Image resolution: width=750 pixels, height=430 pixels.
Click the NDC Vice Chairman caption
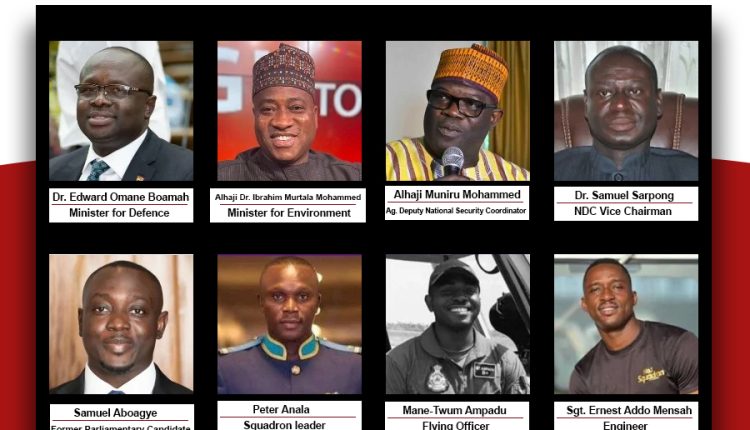click(623, 211)
